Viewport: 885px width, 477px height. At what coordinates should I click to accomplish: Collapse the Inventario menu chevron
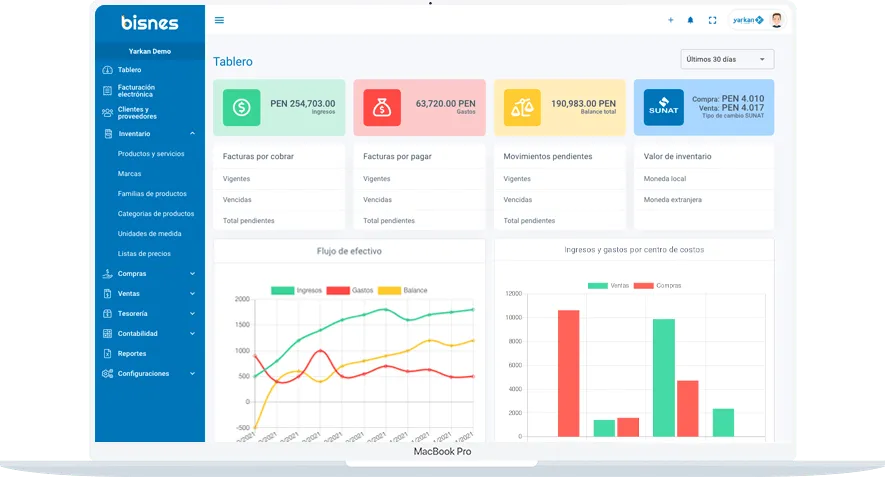point(192,134)
